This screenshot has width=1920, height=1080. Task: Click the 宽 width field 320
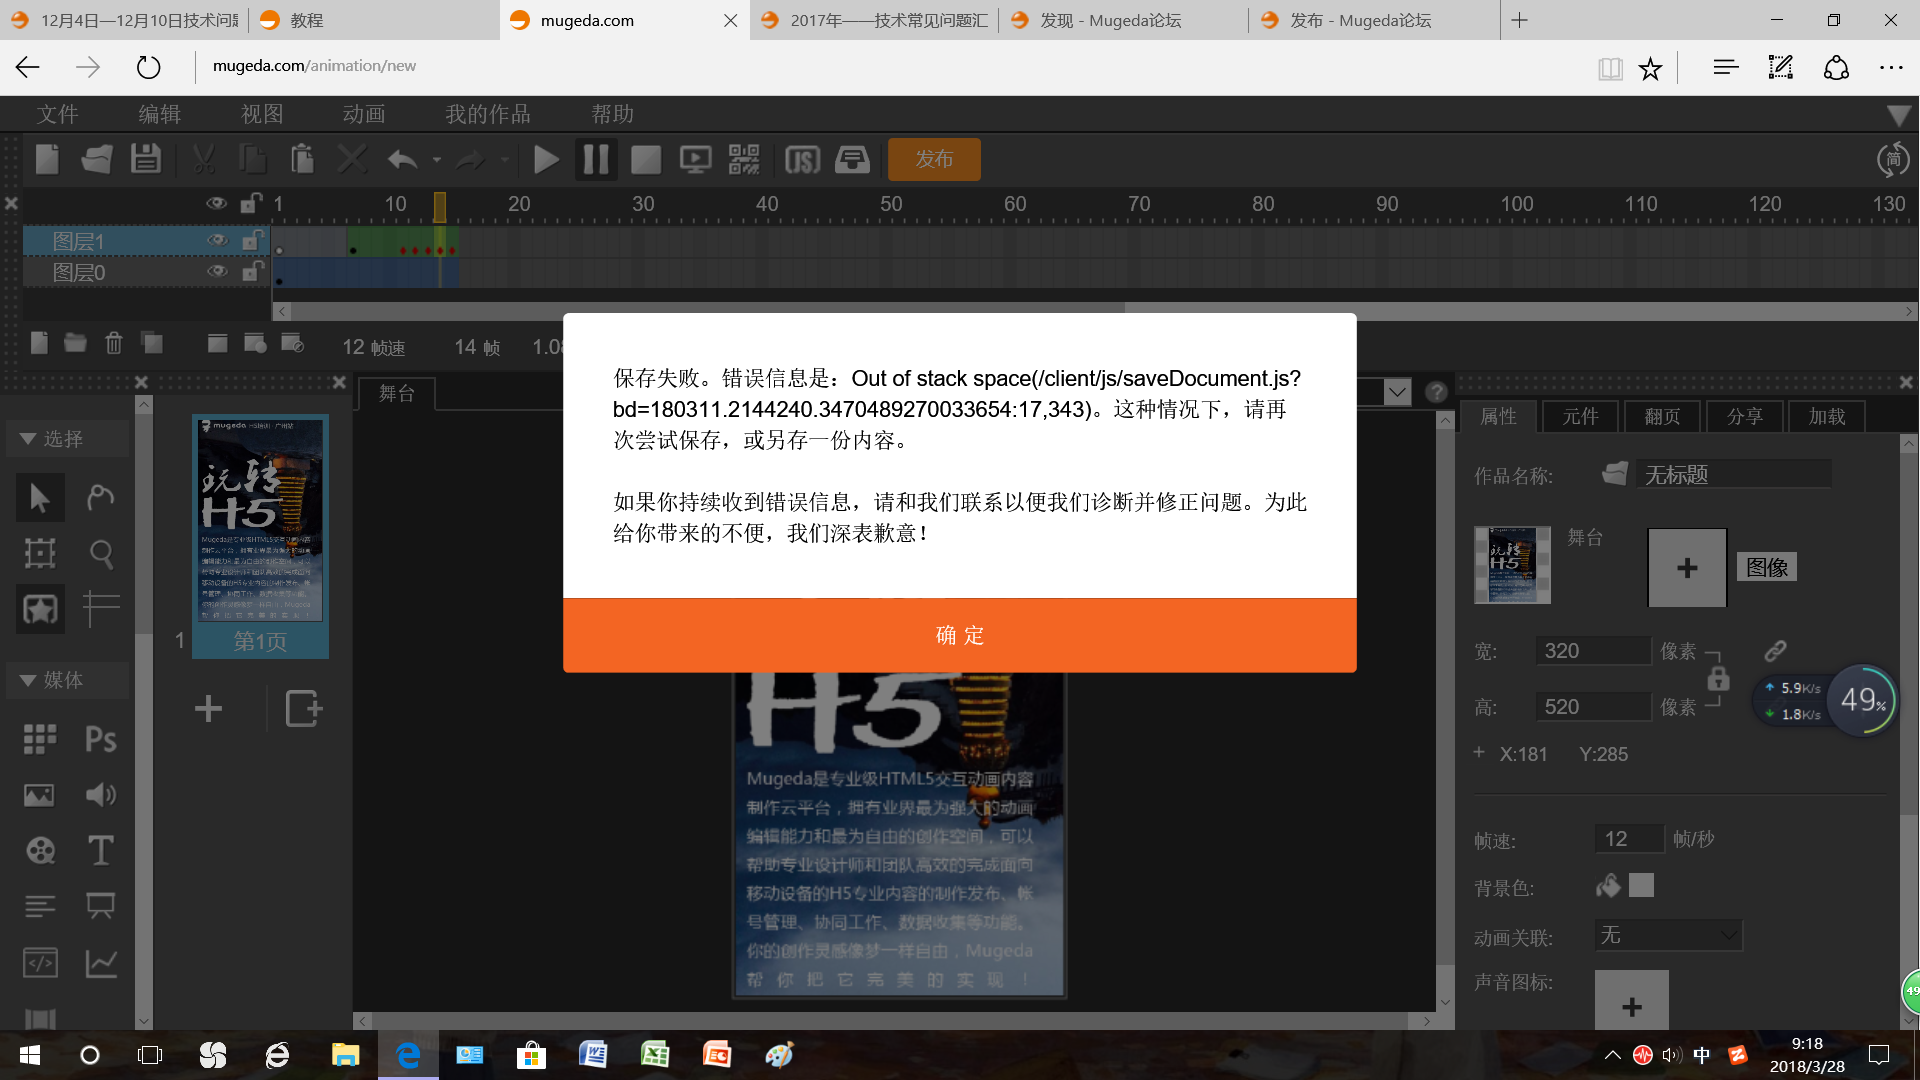[1592, 651]
